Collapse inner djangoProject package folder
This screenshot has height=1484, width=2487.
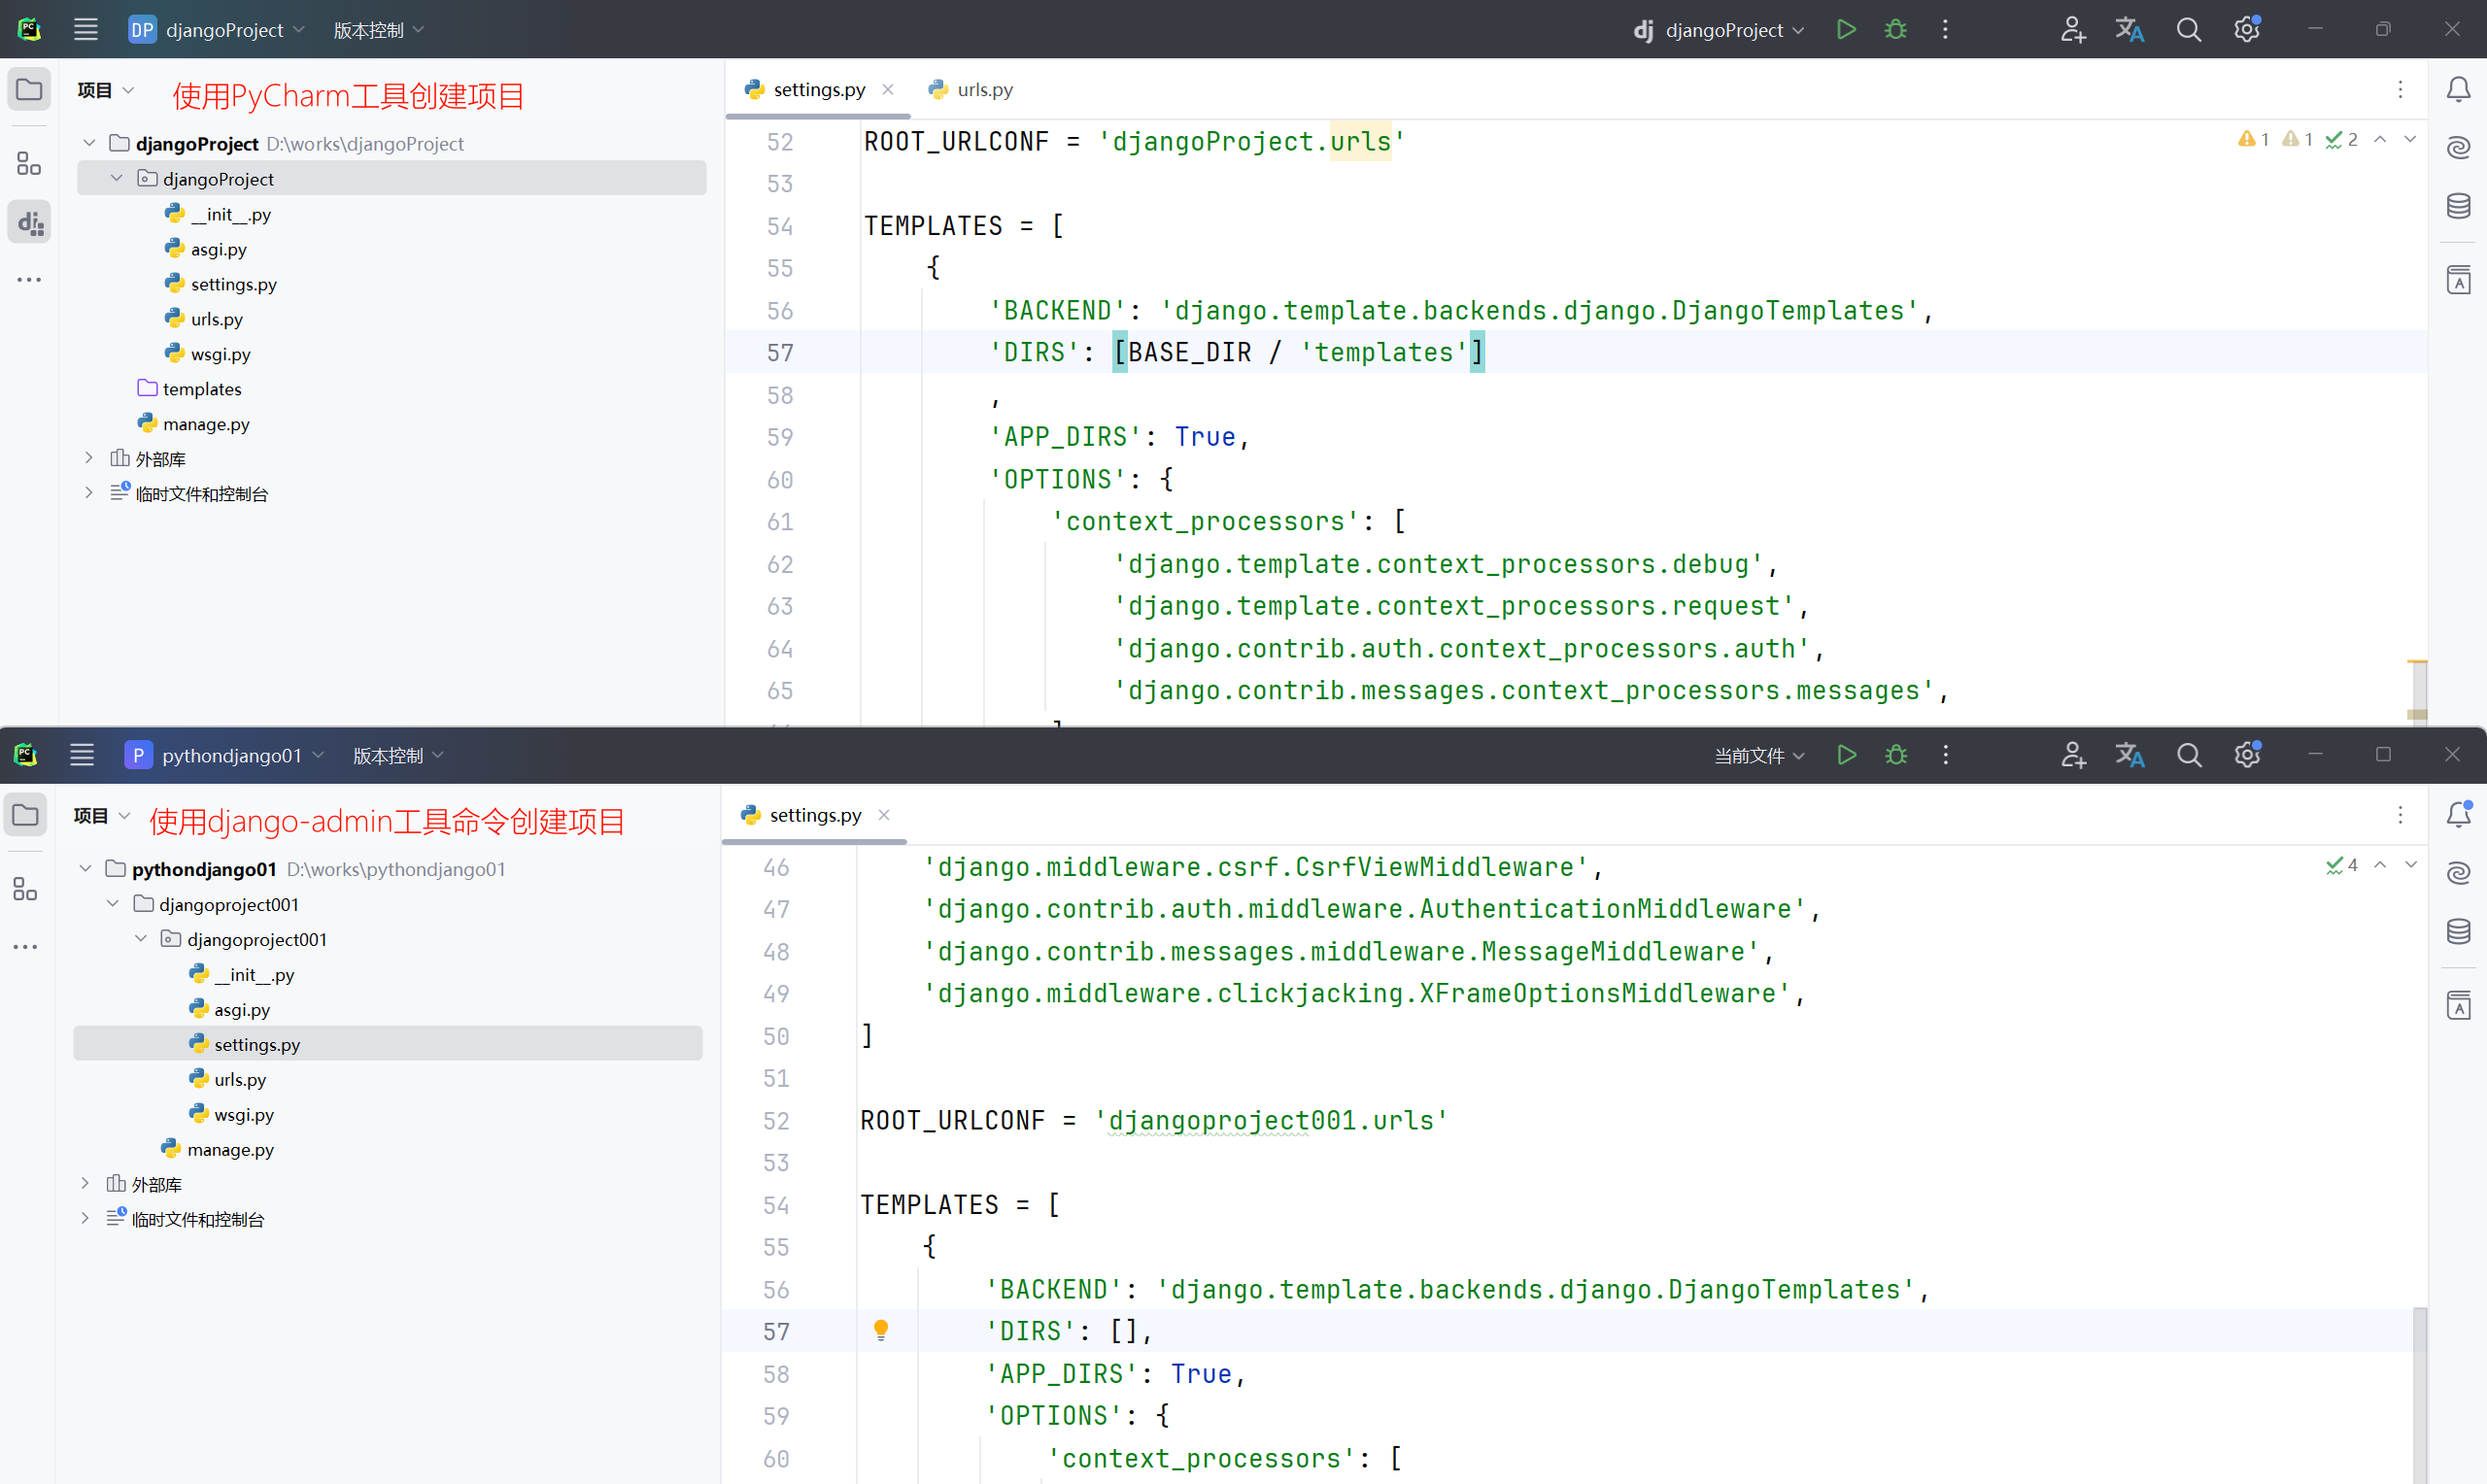pos(116,178)
